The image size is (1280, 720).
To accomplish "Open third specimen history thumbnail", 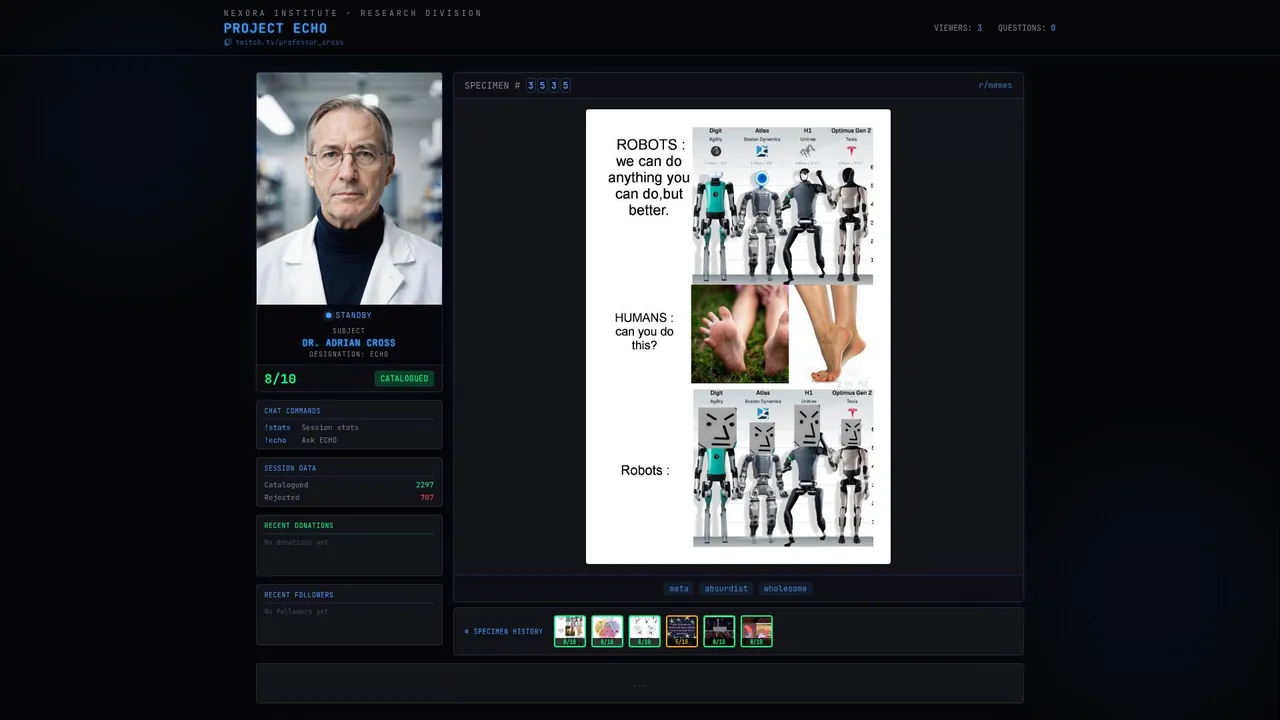I will click(645, 631).
